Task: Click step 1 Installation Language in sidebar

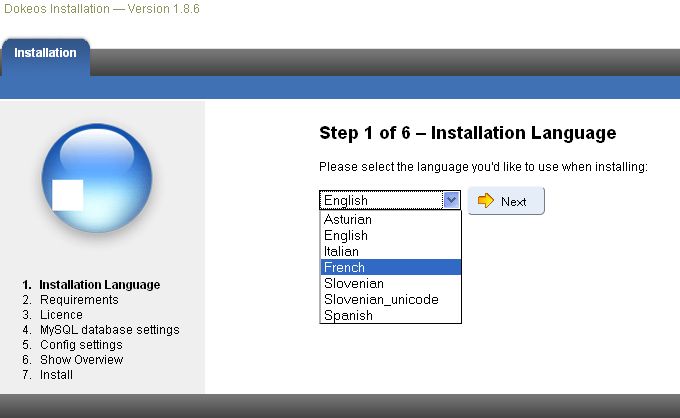Action: click(99, 284)
